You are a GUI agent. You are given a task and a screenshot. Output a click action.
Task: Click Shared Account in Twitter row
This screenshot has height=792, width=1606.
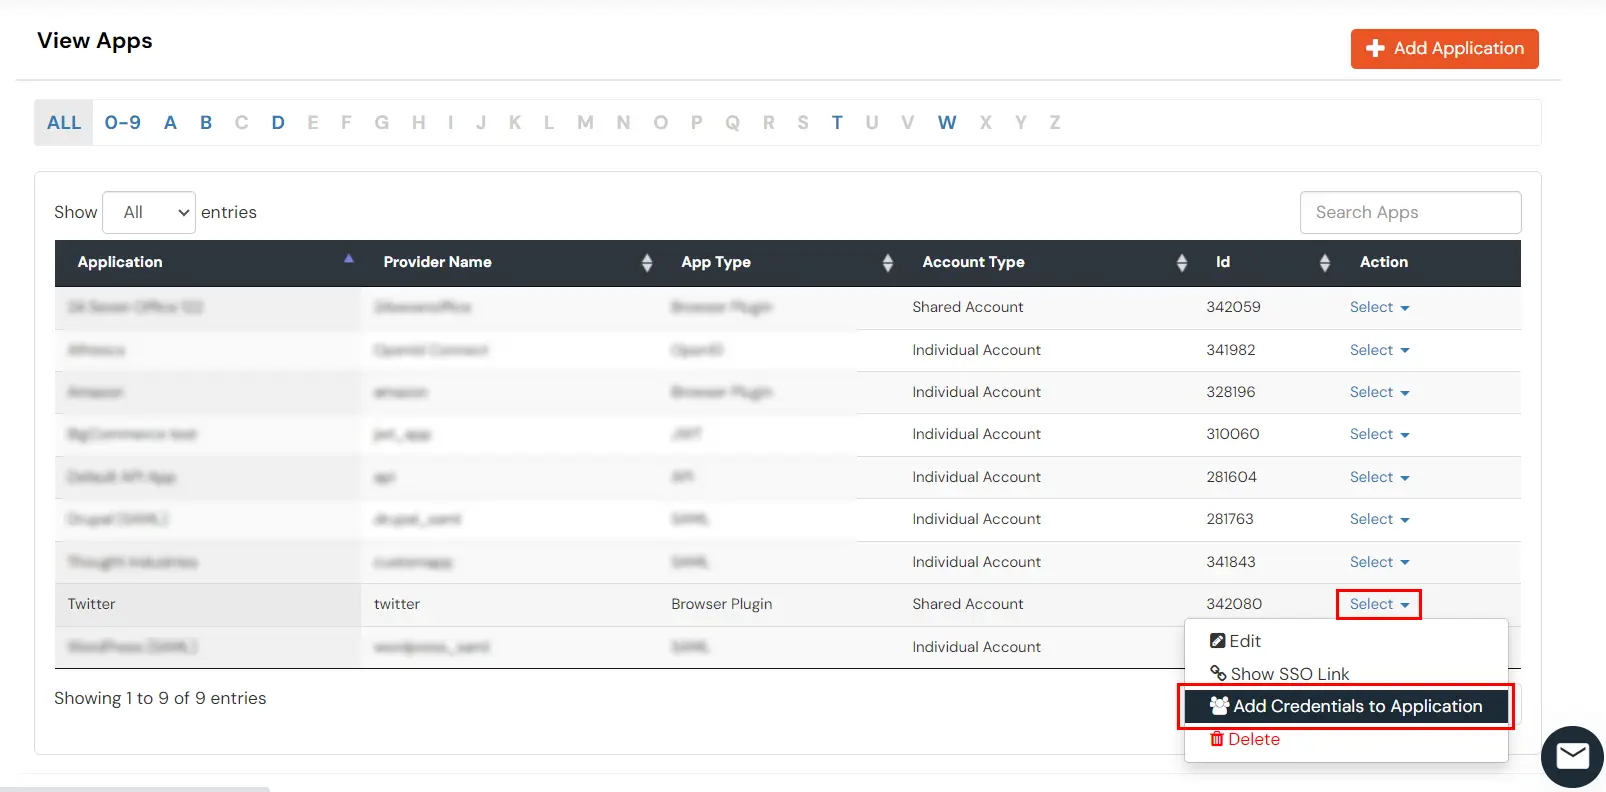coord(968,604)
